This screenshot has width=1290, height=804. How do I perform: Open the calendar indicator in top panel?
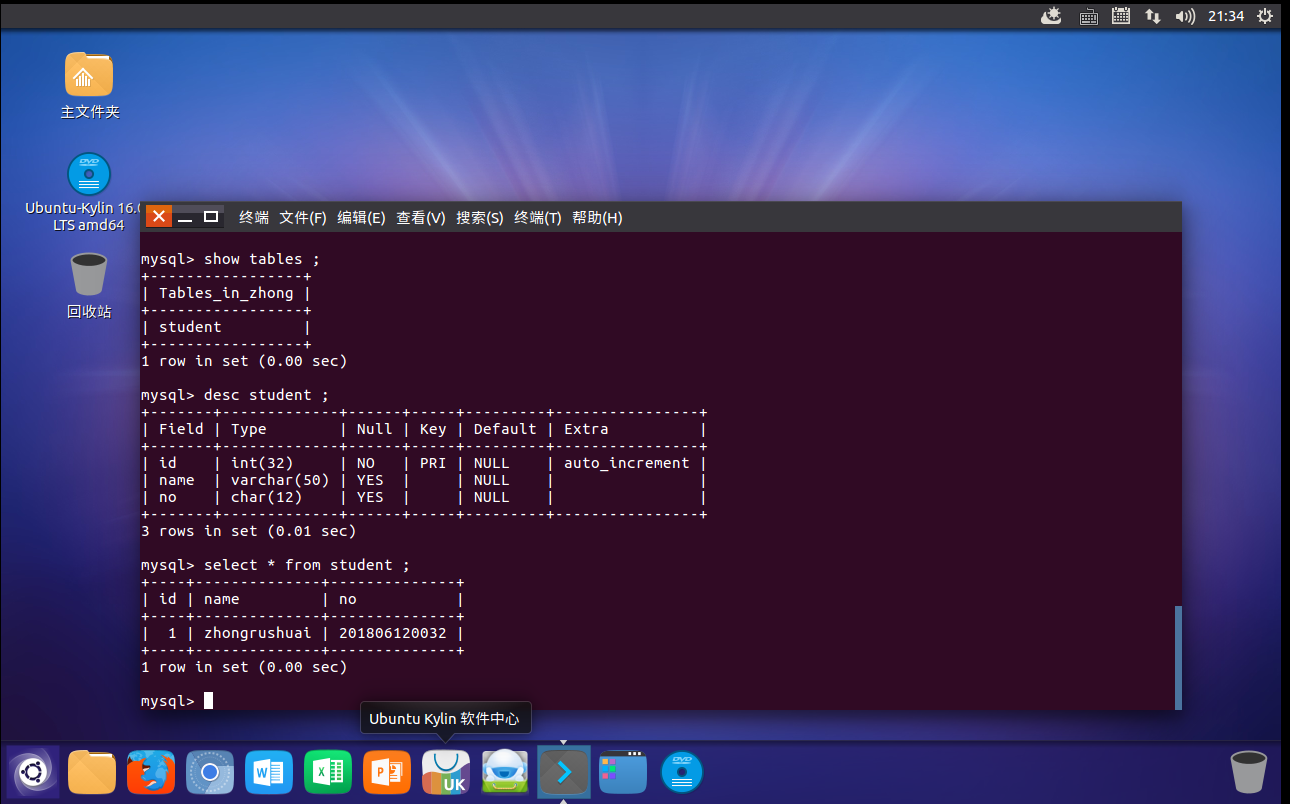coord(1121,16)
